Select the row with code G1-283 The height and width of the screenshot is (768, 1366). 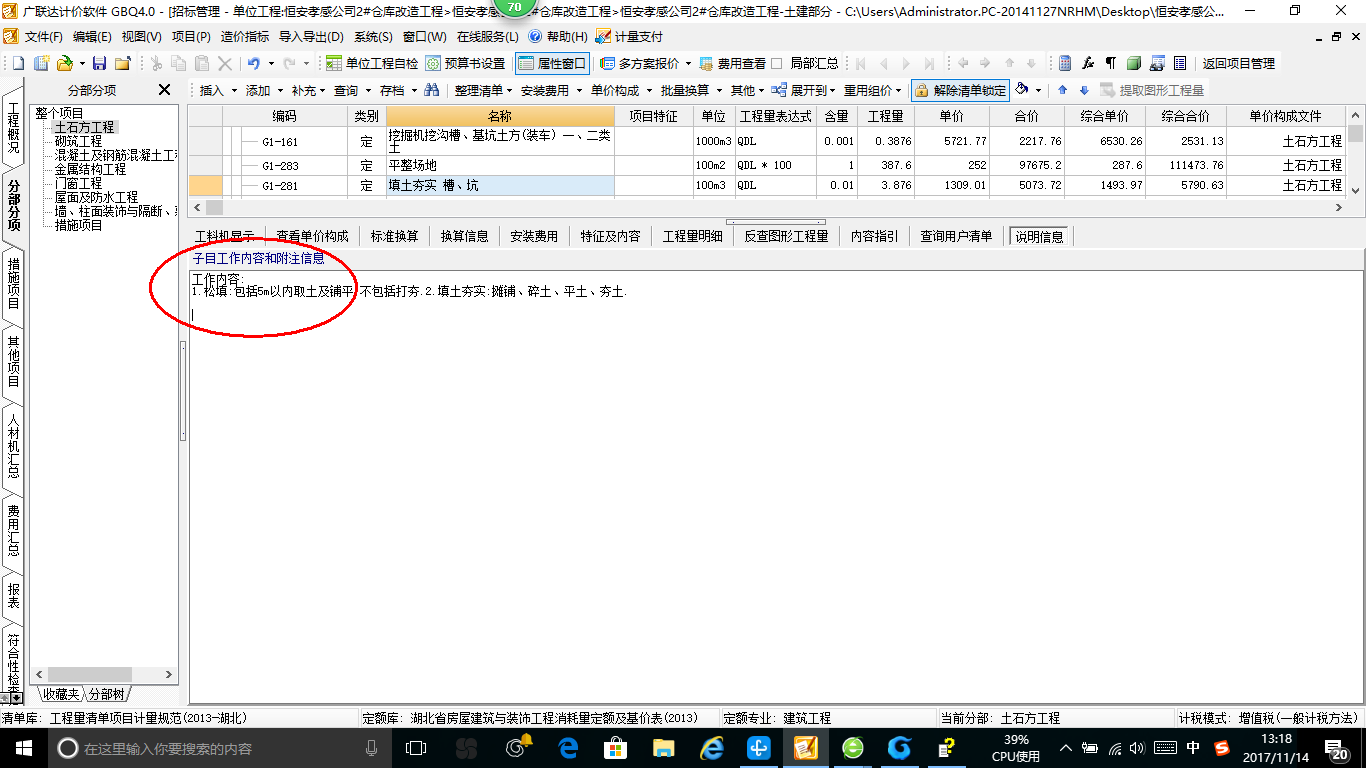click(x=765, y=165)
